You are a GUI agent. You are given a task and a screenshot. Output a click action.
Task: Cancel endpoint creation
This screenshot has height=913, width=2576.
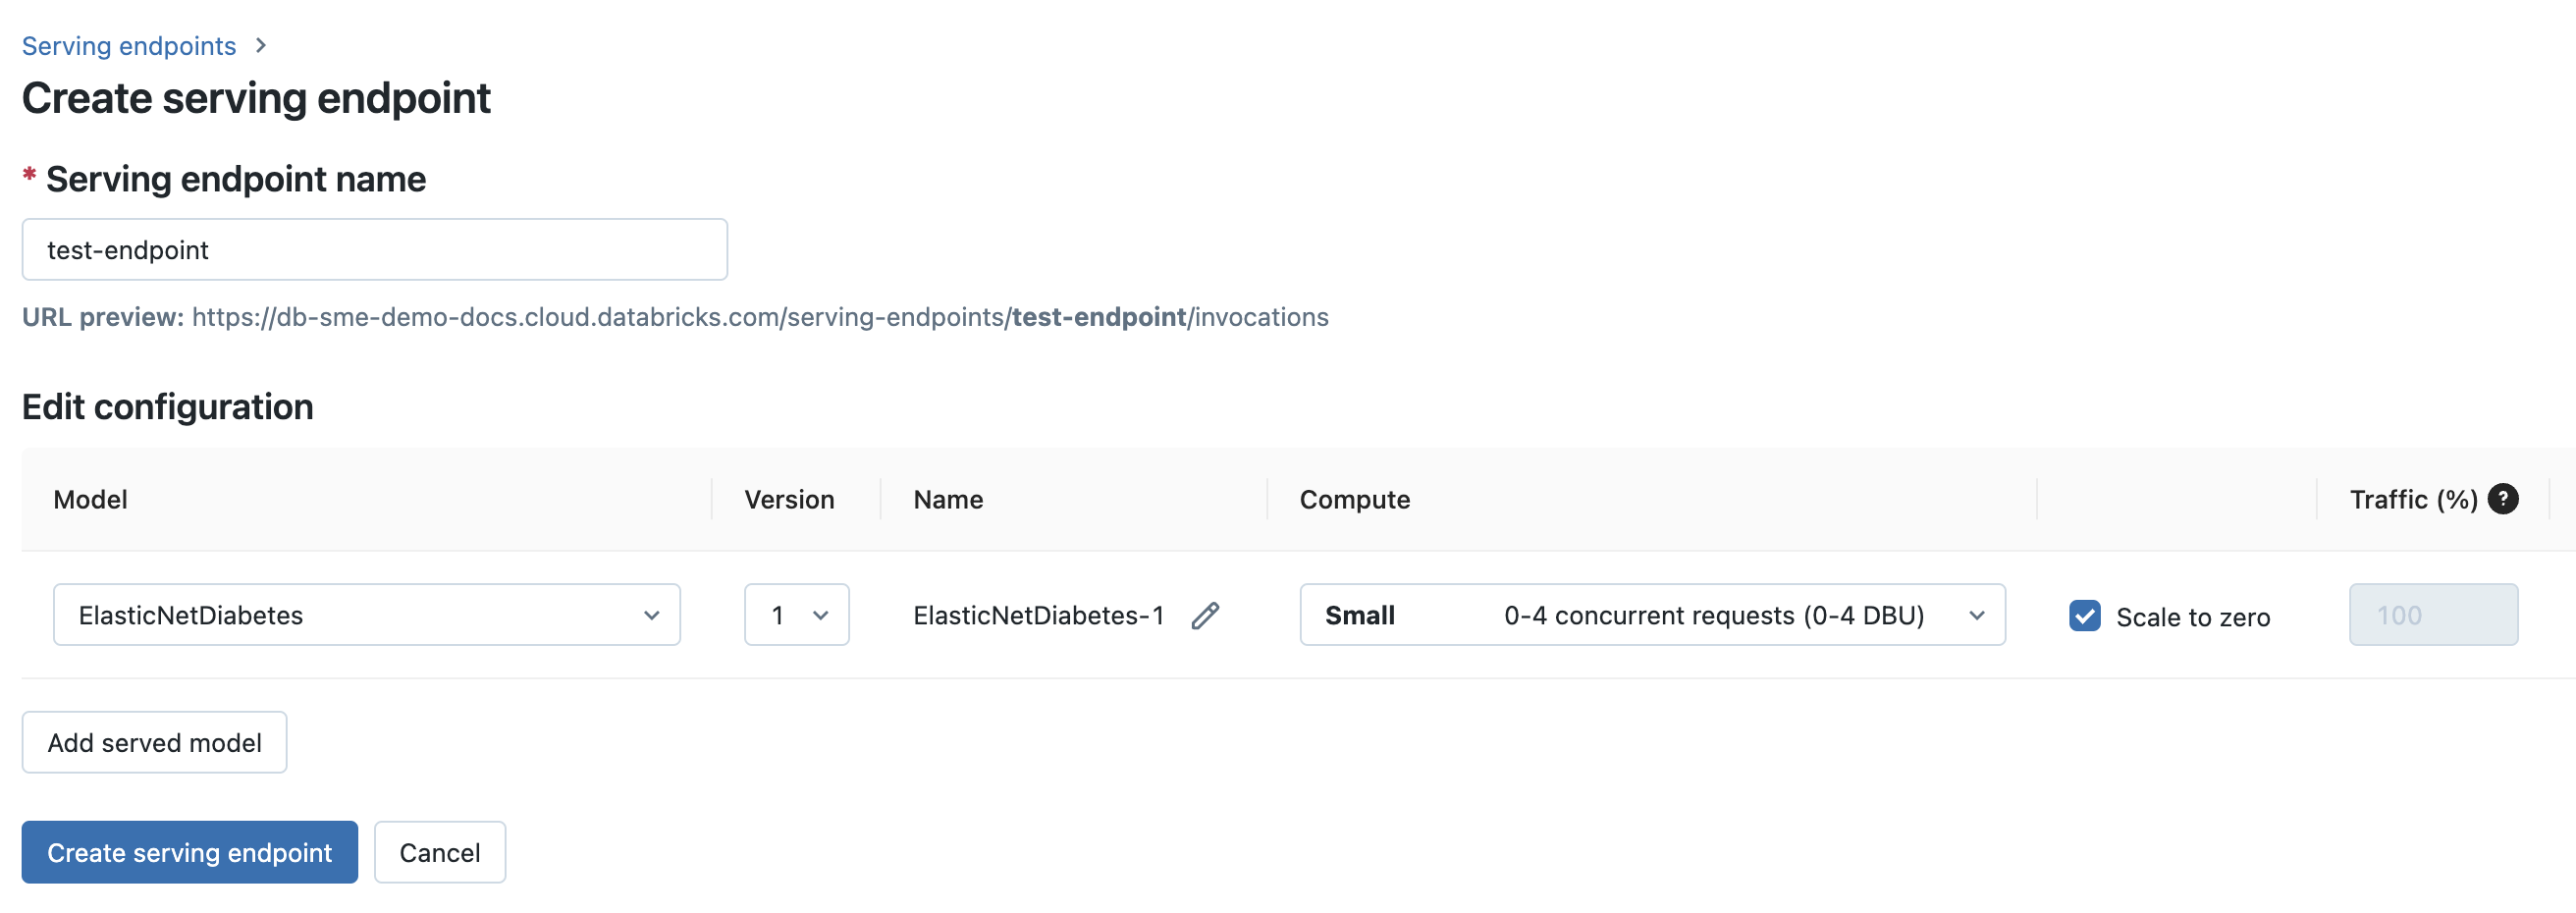click(440, 852)
